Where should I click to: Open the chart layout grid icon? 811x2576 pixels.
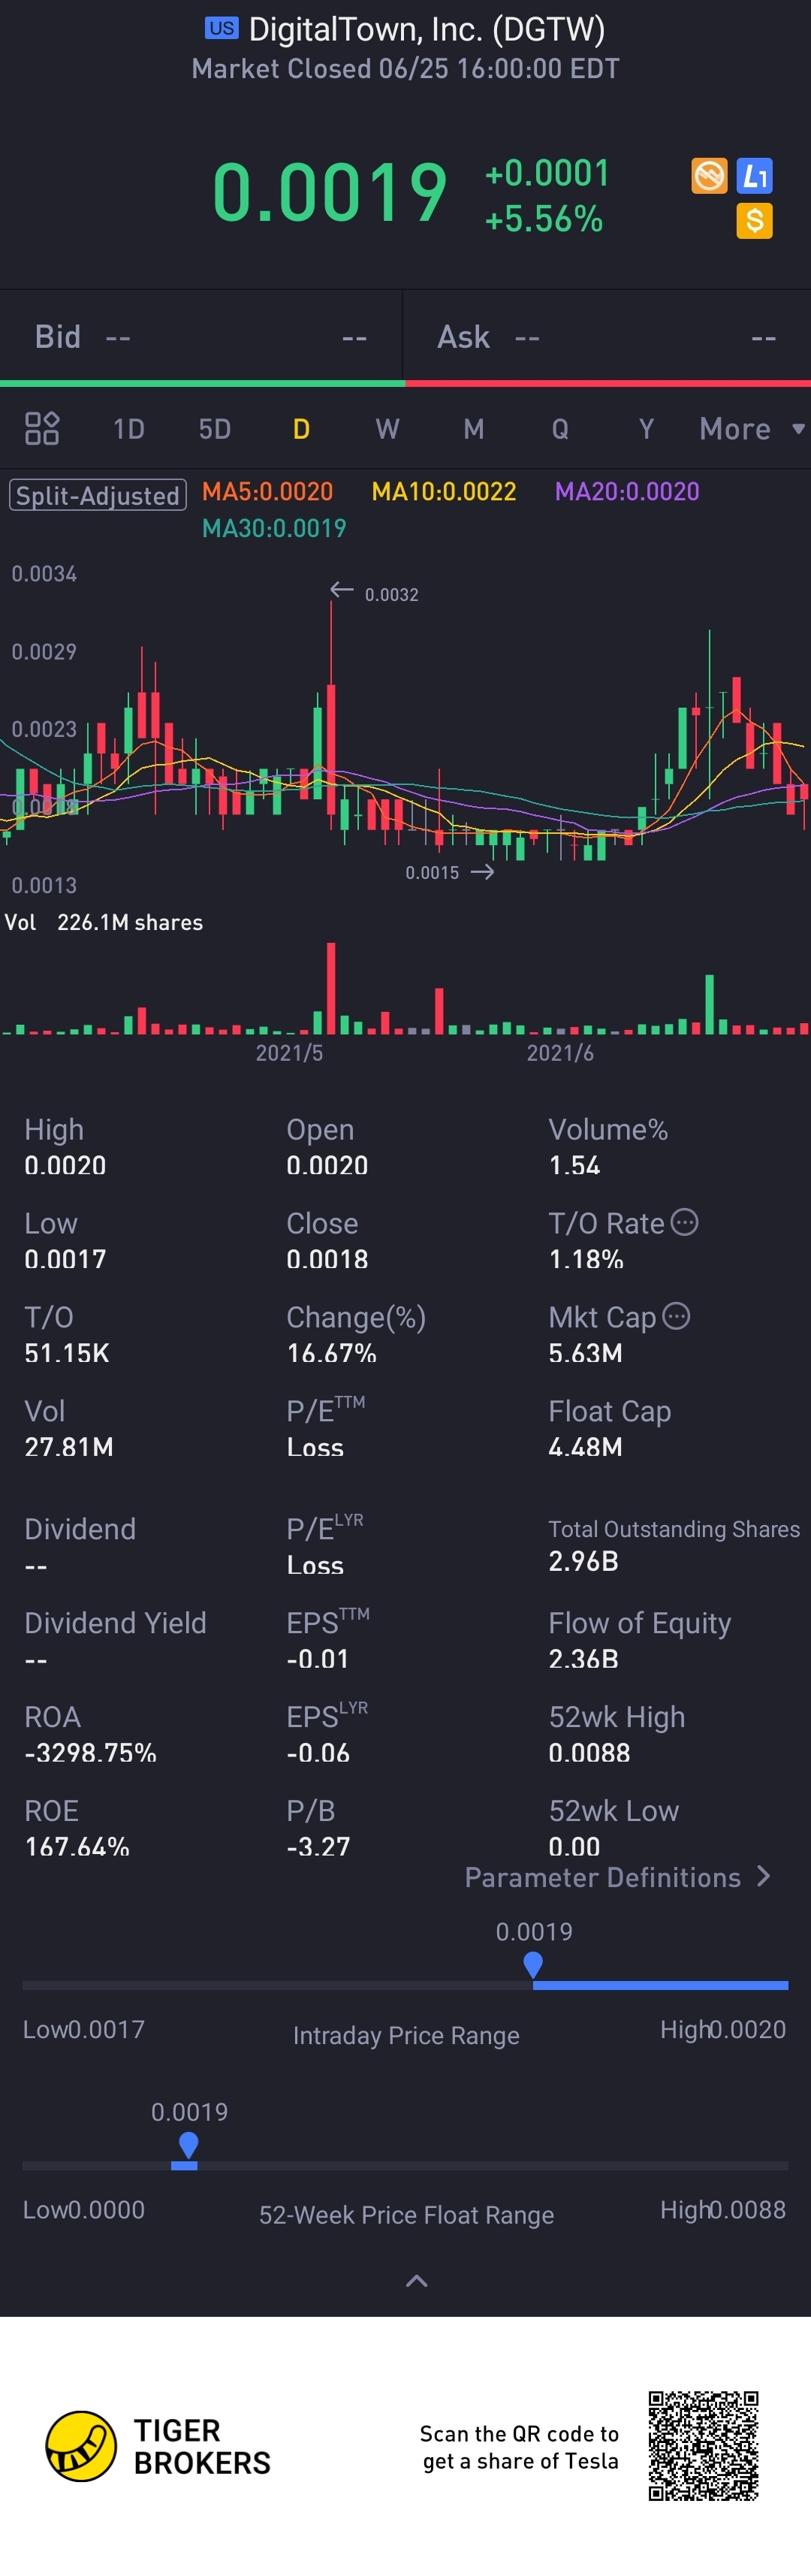coord(42,428)
